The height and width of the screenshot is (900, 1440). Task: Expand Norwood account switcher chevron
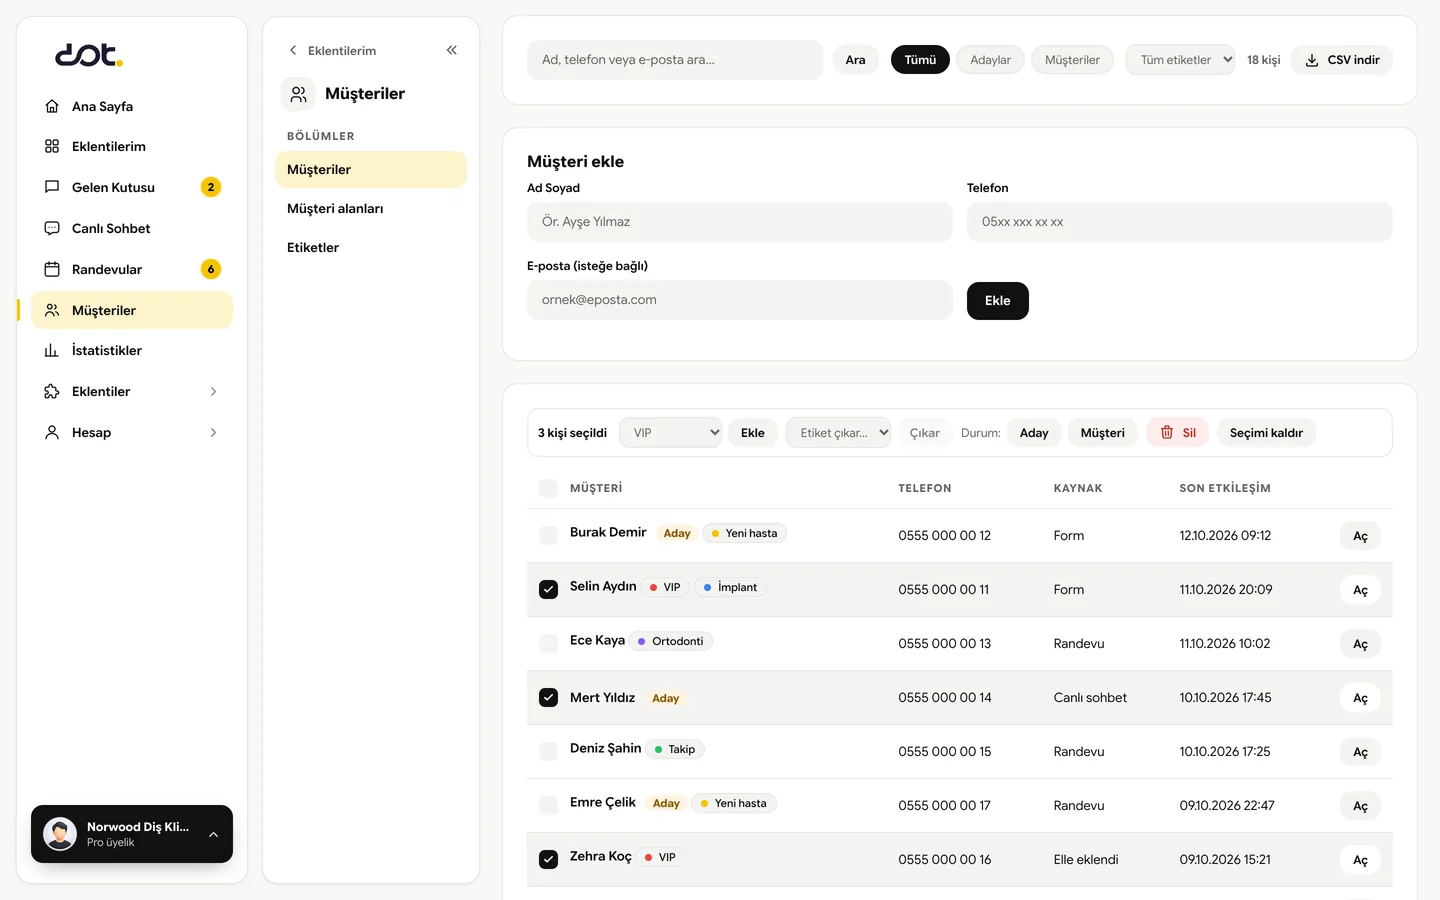click(213, 834)
